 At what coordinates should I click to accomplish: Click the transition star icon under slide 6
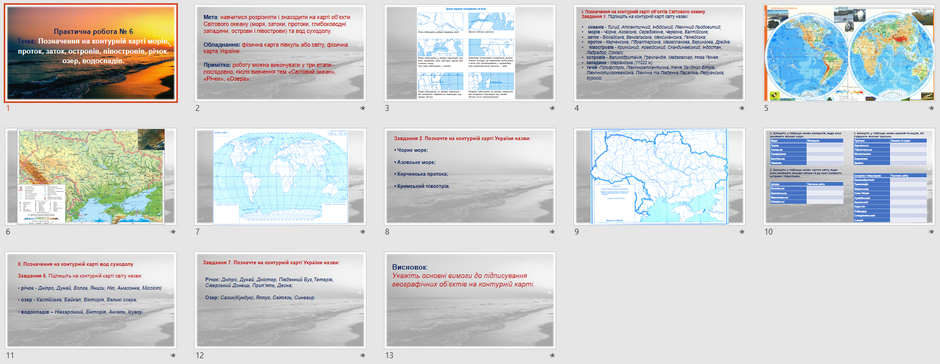pos(173,231)
